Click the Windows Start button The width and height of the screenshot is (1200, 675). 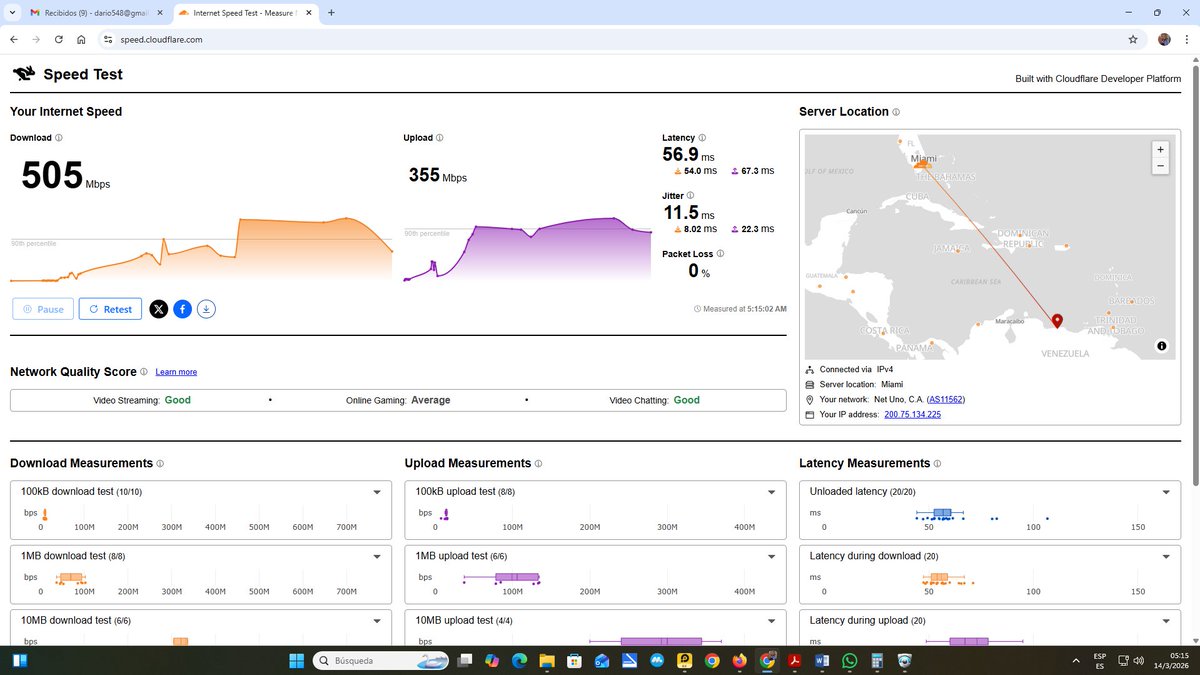[296, 660]
